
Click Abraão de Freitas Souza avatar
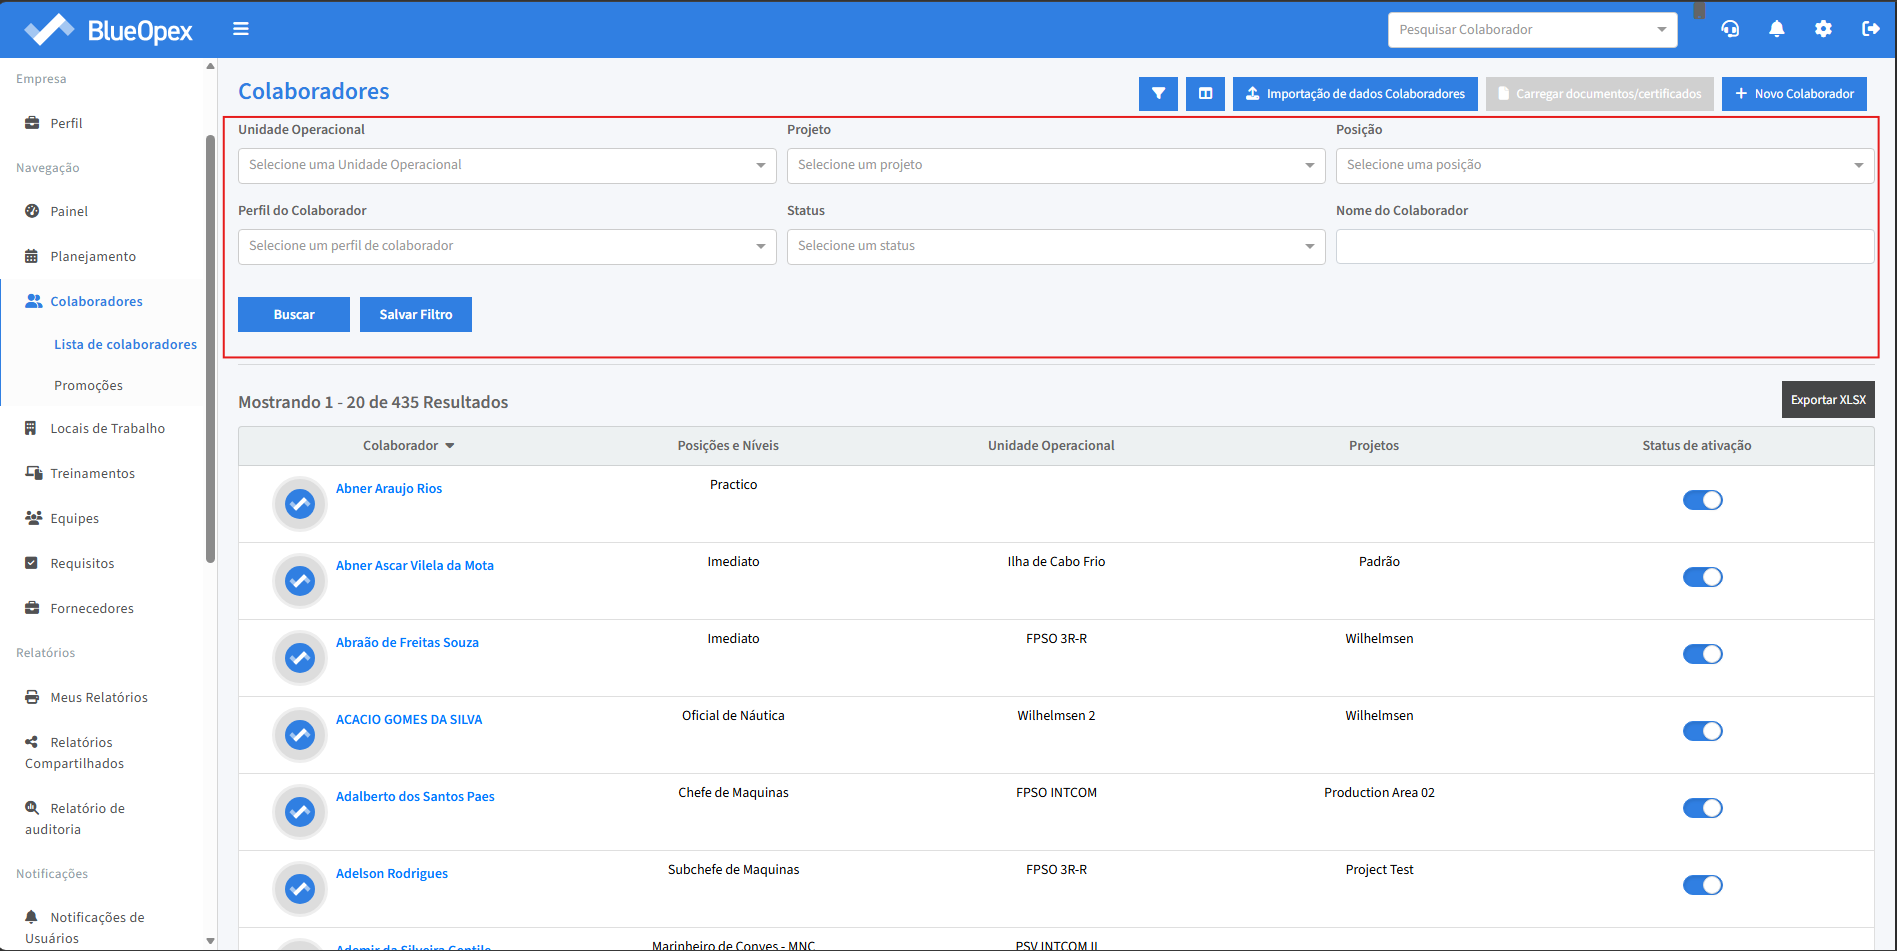(300, 658)
